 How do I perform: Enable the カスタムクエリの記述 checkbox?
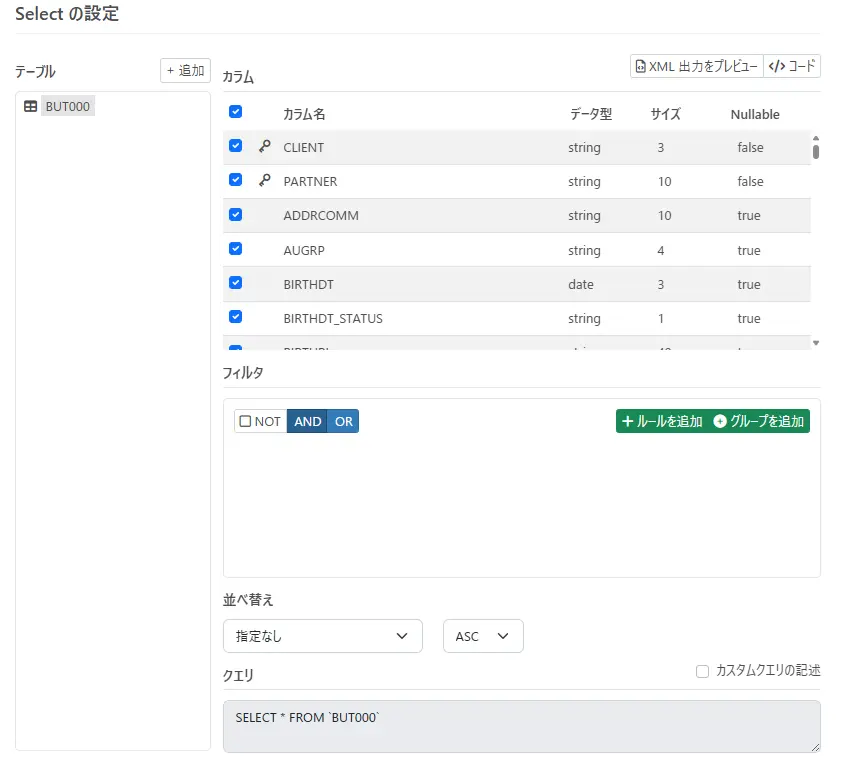(x=702, y=671)
